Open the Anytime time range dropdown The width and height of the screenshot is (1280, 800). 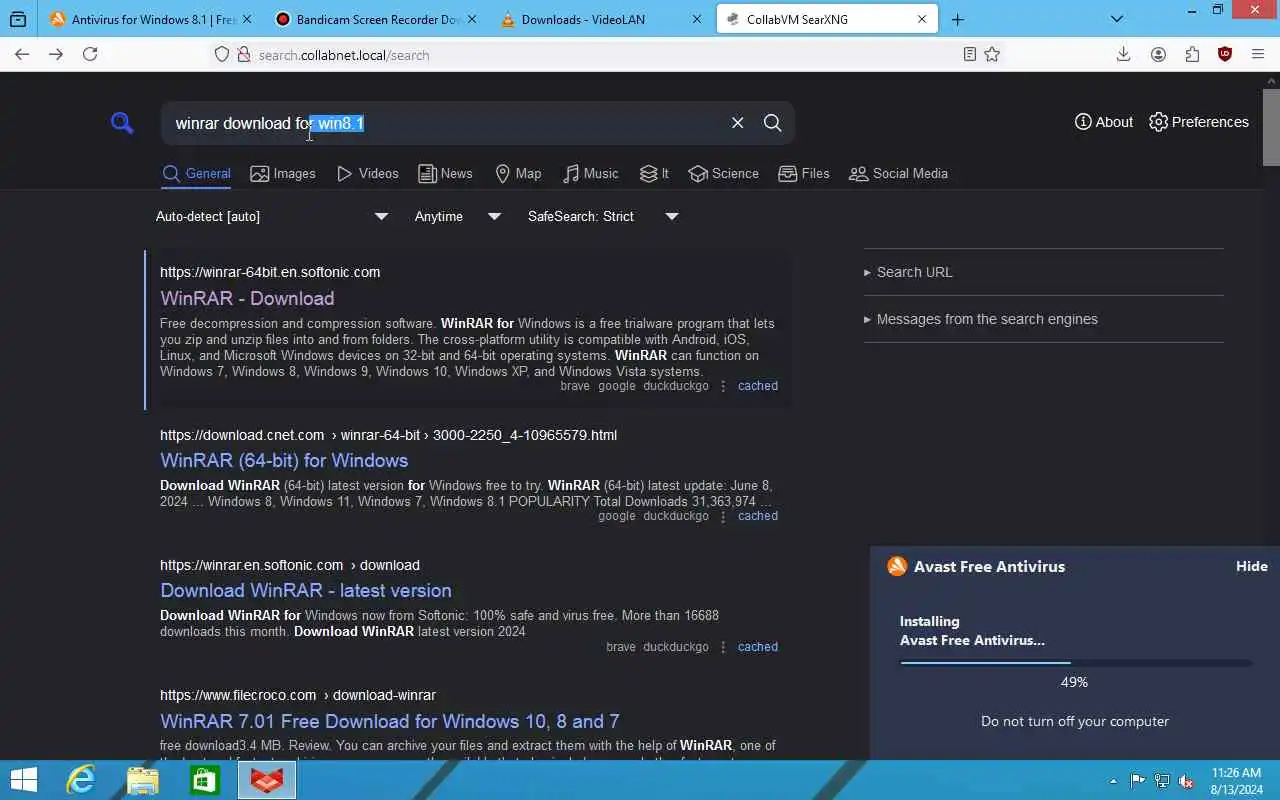pyautogui.click(x=458, y=216)
